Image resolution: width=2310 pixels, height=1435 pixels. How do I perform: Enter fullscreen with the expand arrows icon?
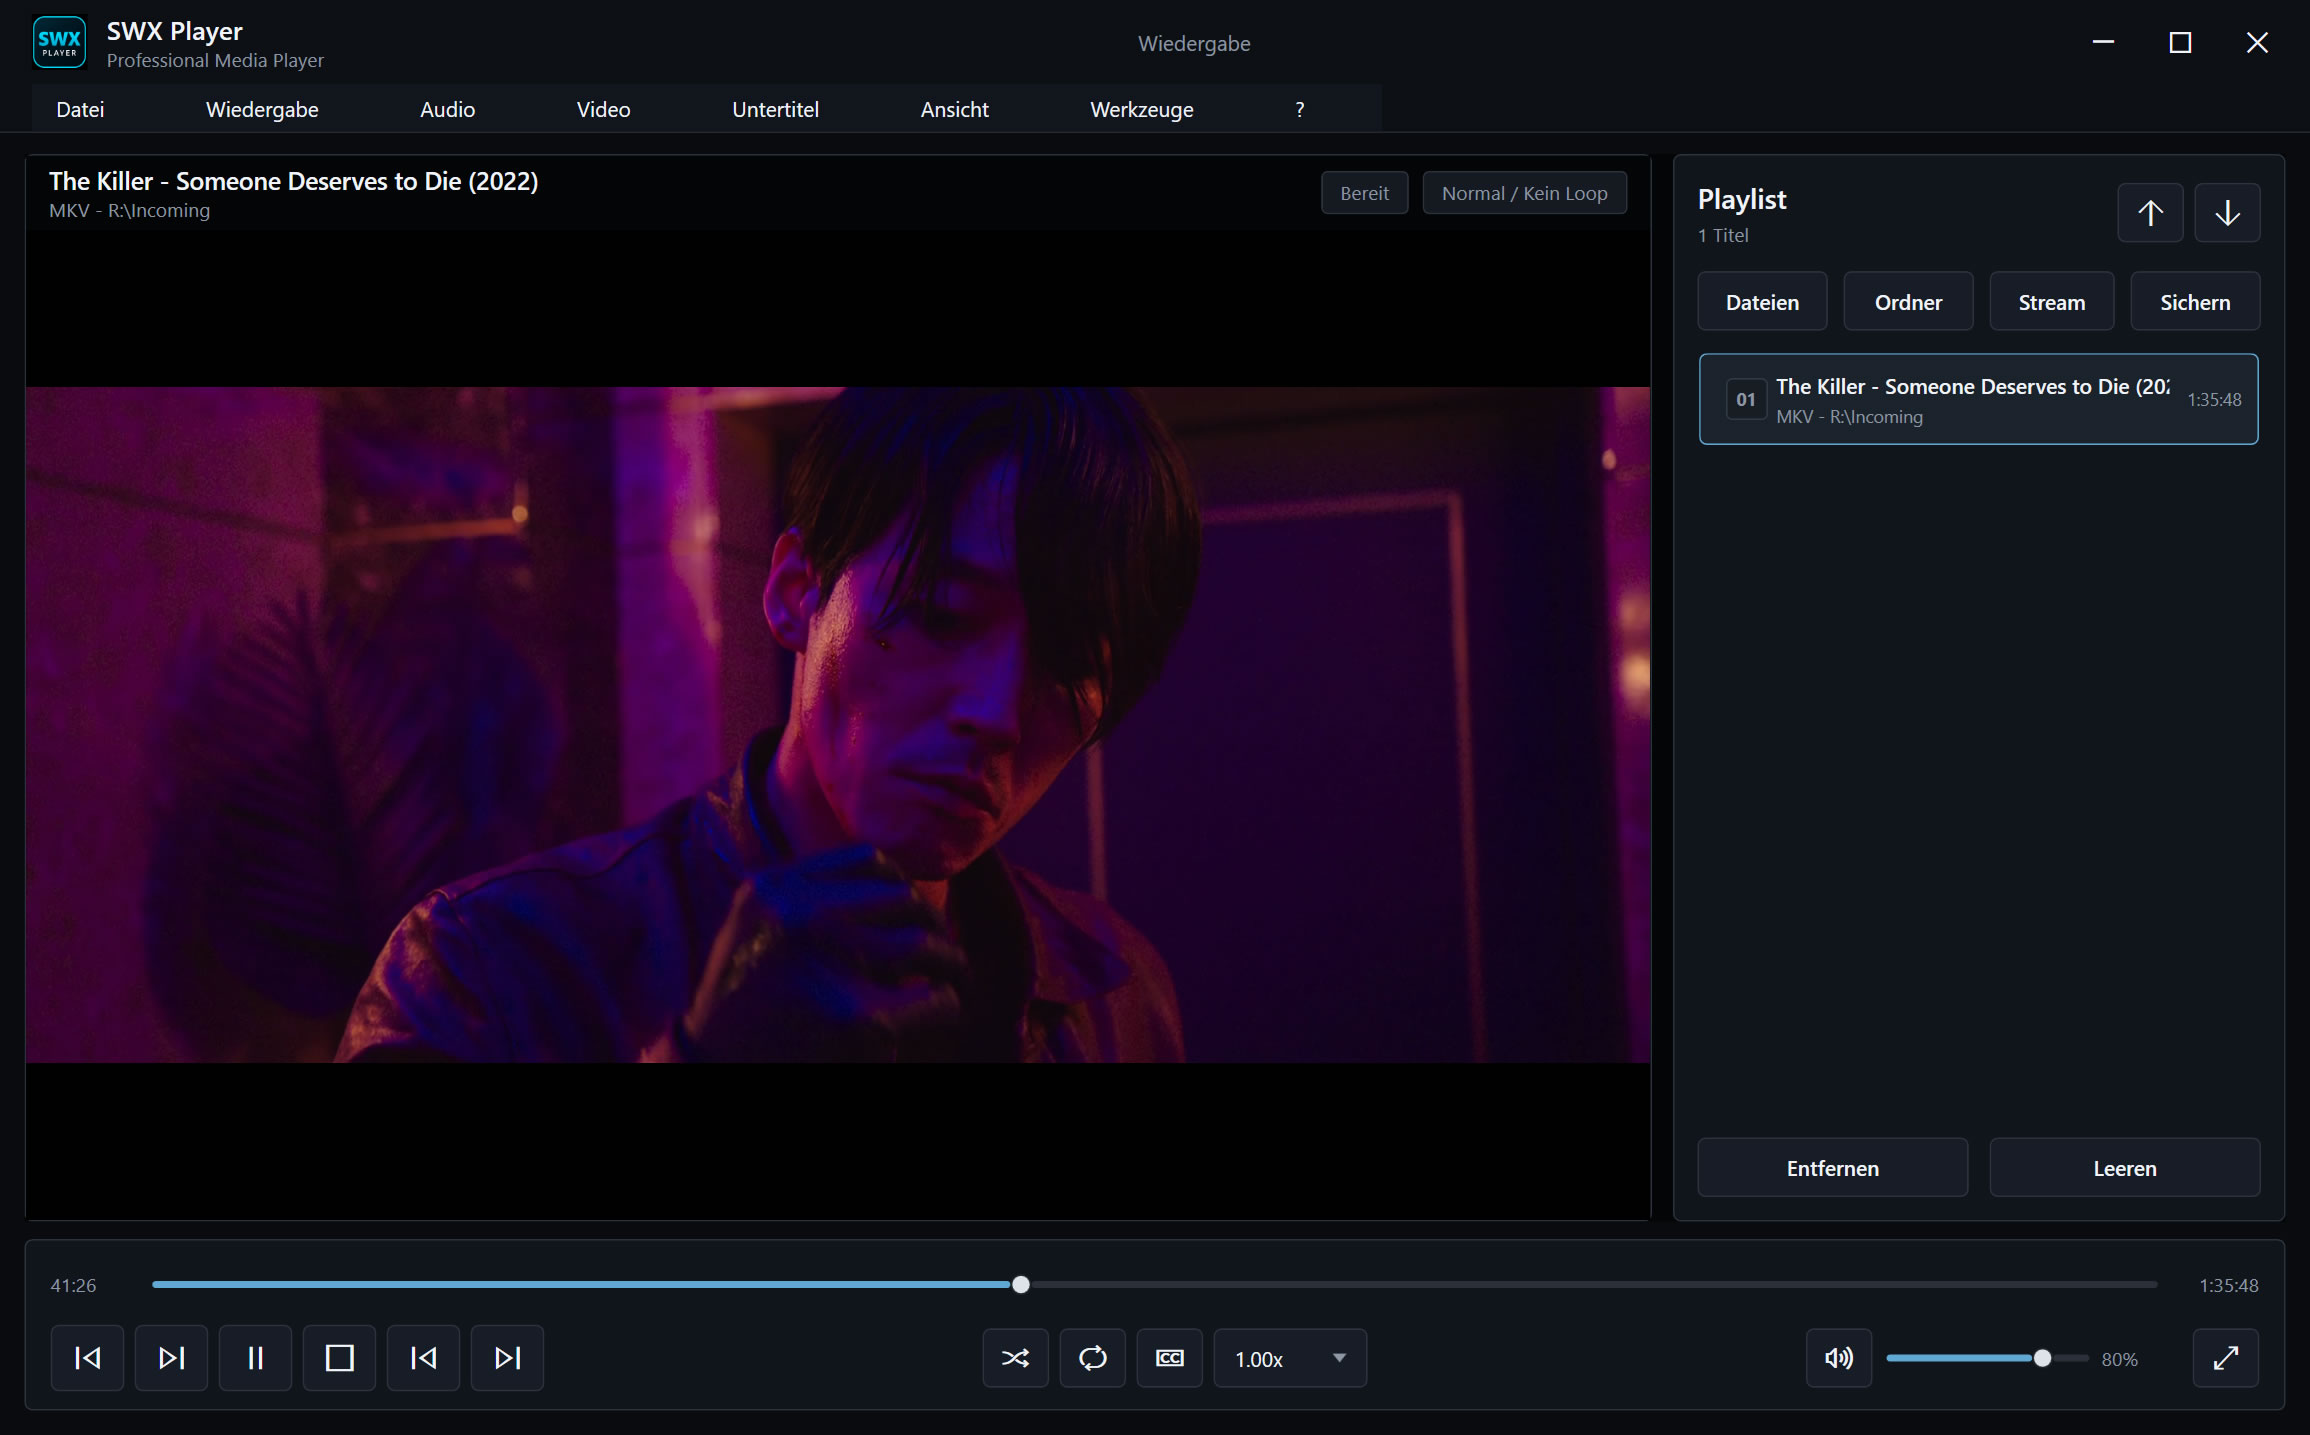(x=2226, y=1358)
